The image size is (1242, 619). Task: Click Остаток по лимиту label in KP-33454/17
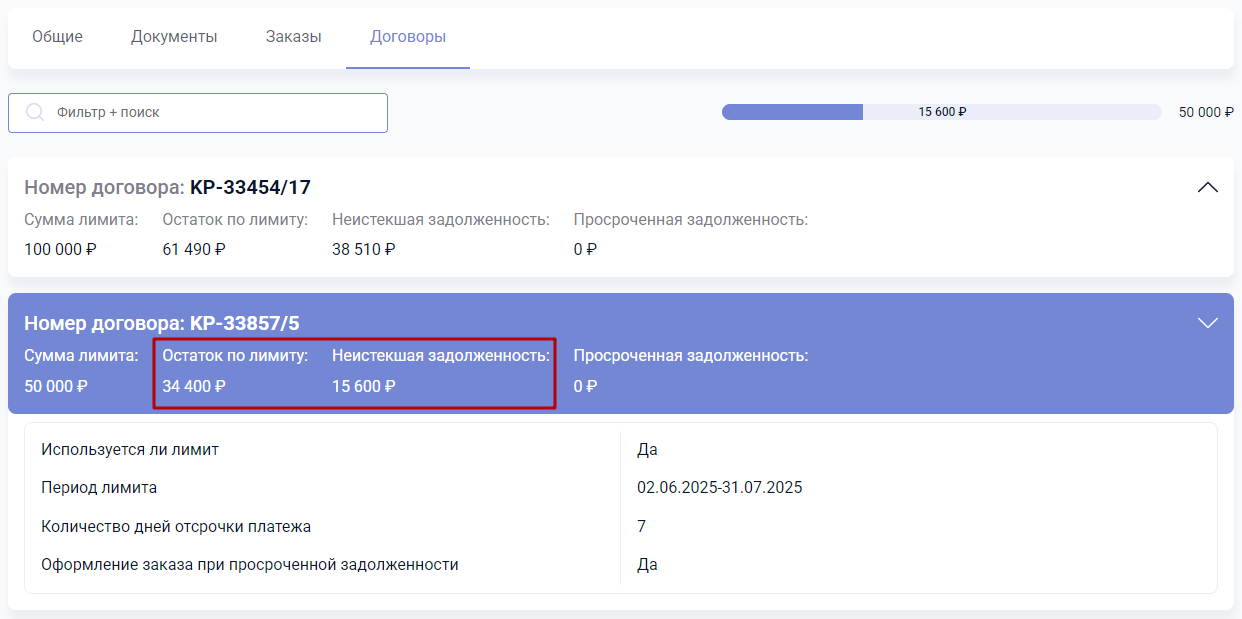(235, 219)
